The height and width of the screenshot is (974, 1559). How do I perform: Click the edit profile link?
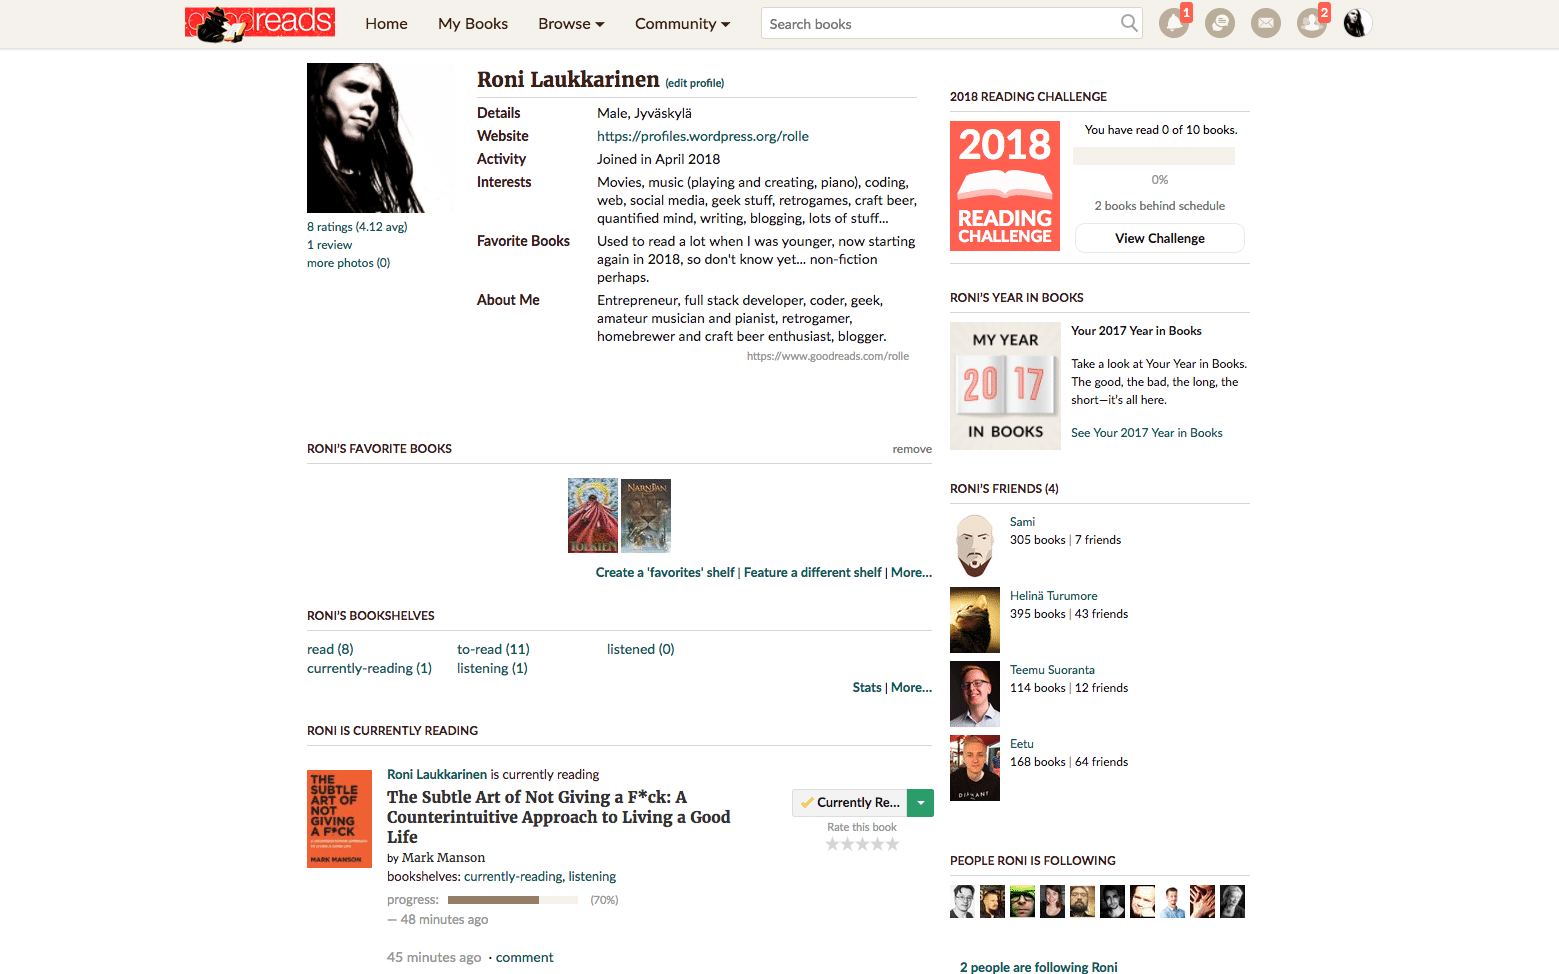click(x=695, y=83)
